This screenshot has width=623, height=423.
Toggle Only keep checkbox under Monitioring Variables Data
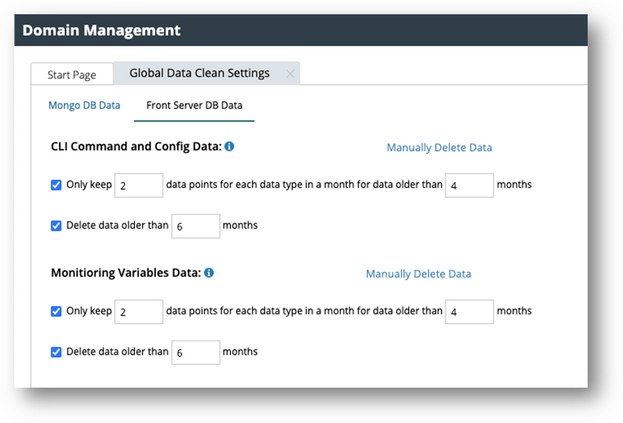coord(56,311)
